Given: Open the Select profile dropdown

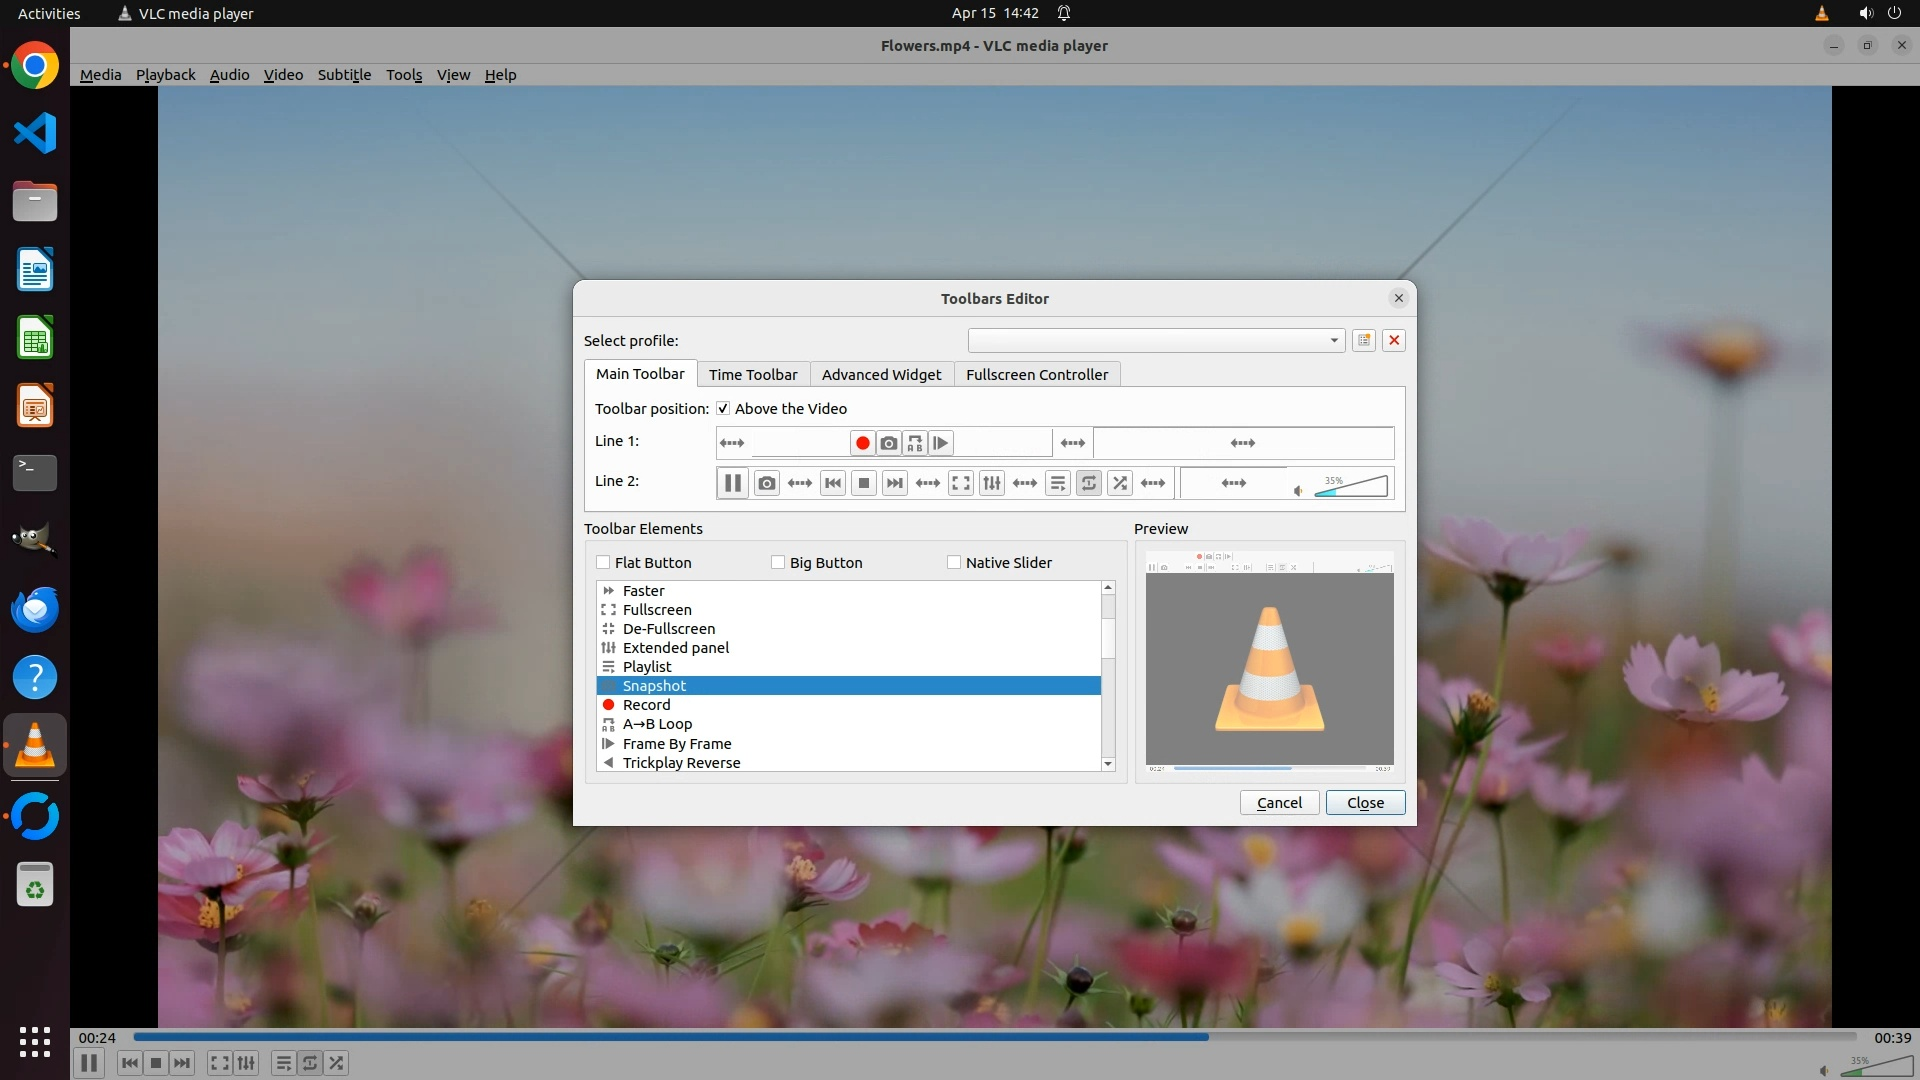Looking at the screenshot, I should [x=1155, y=341].
